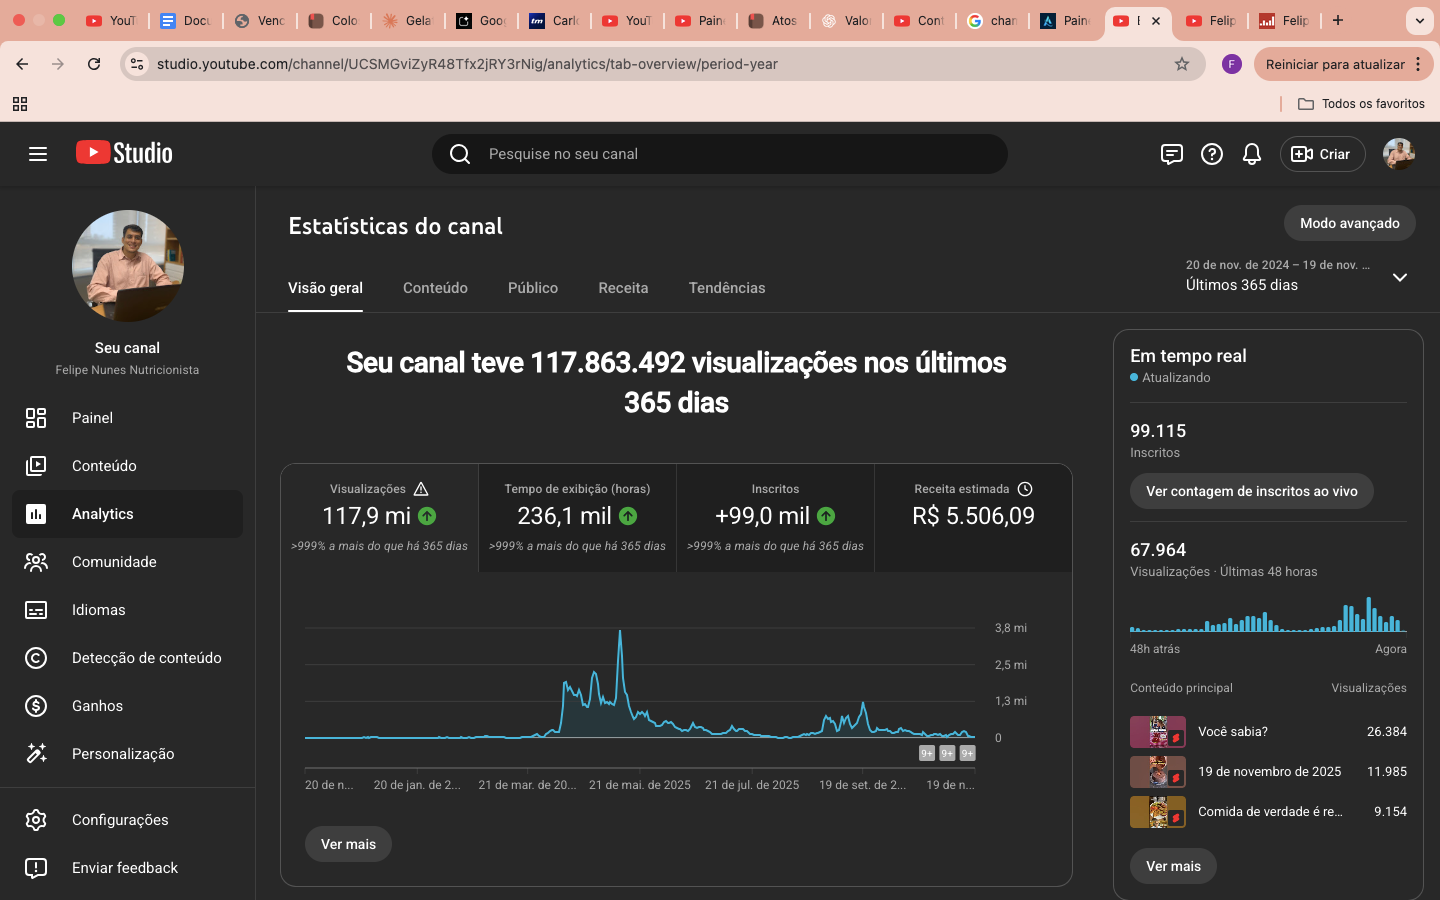The height and width of the screenshot is (900, 1440).
Task: Click the warning icon beside Visualizações
Action: (421, 489)
